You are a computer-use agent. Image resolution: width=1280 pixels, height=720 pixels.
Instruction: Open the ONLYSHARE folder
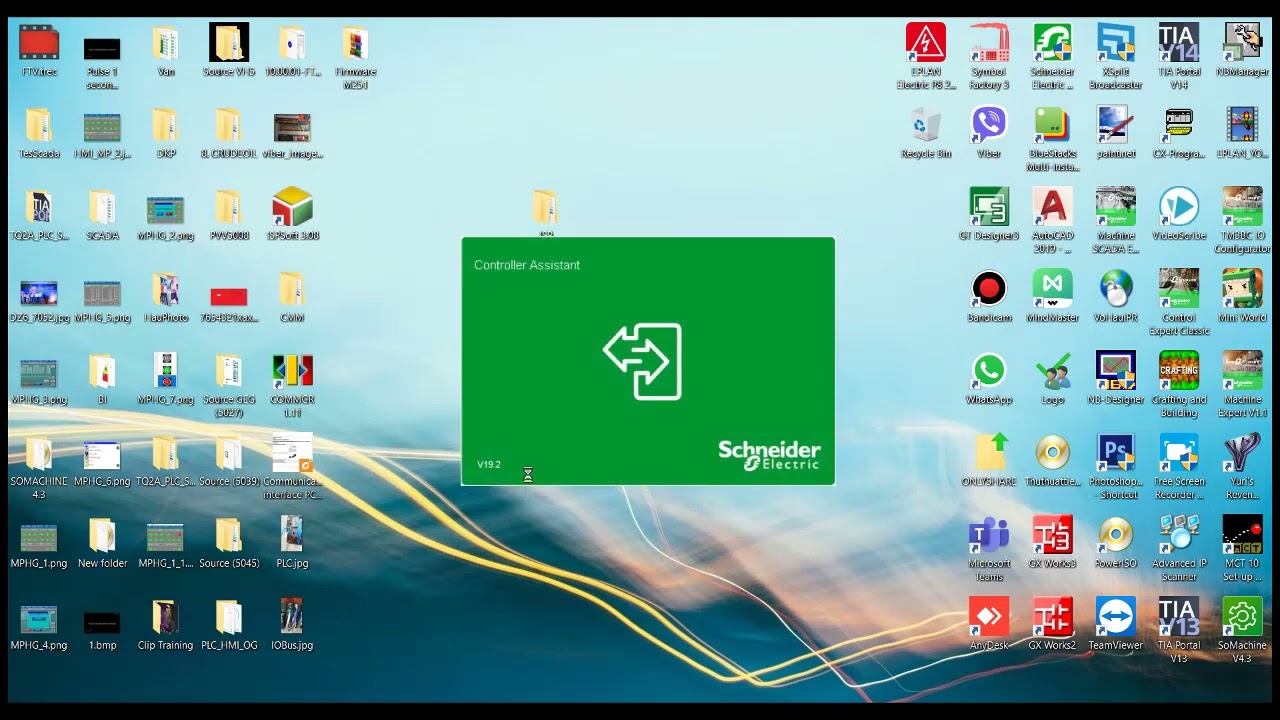[989, 453]
